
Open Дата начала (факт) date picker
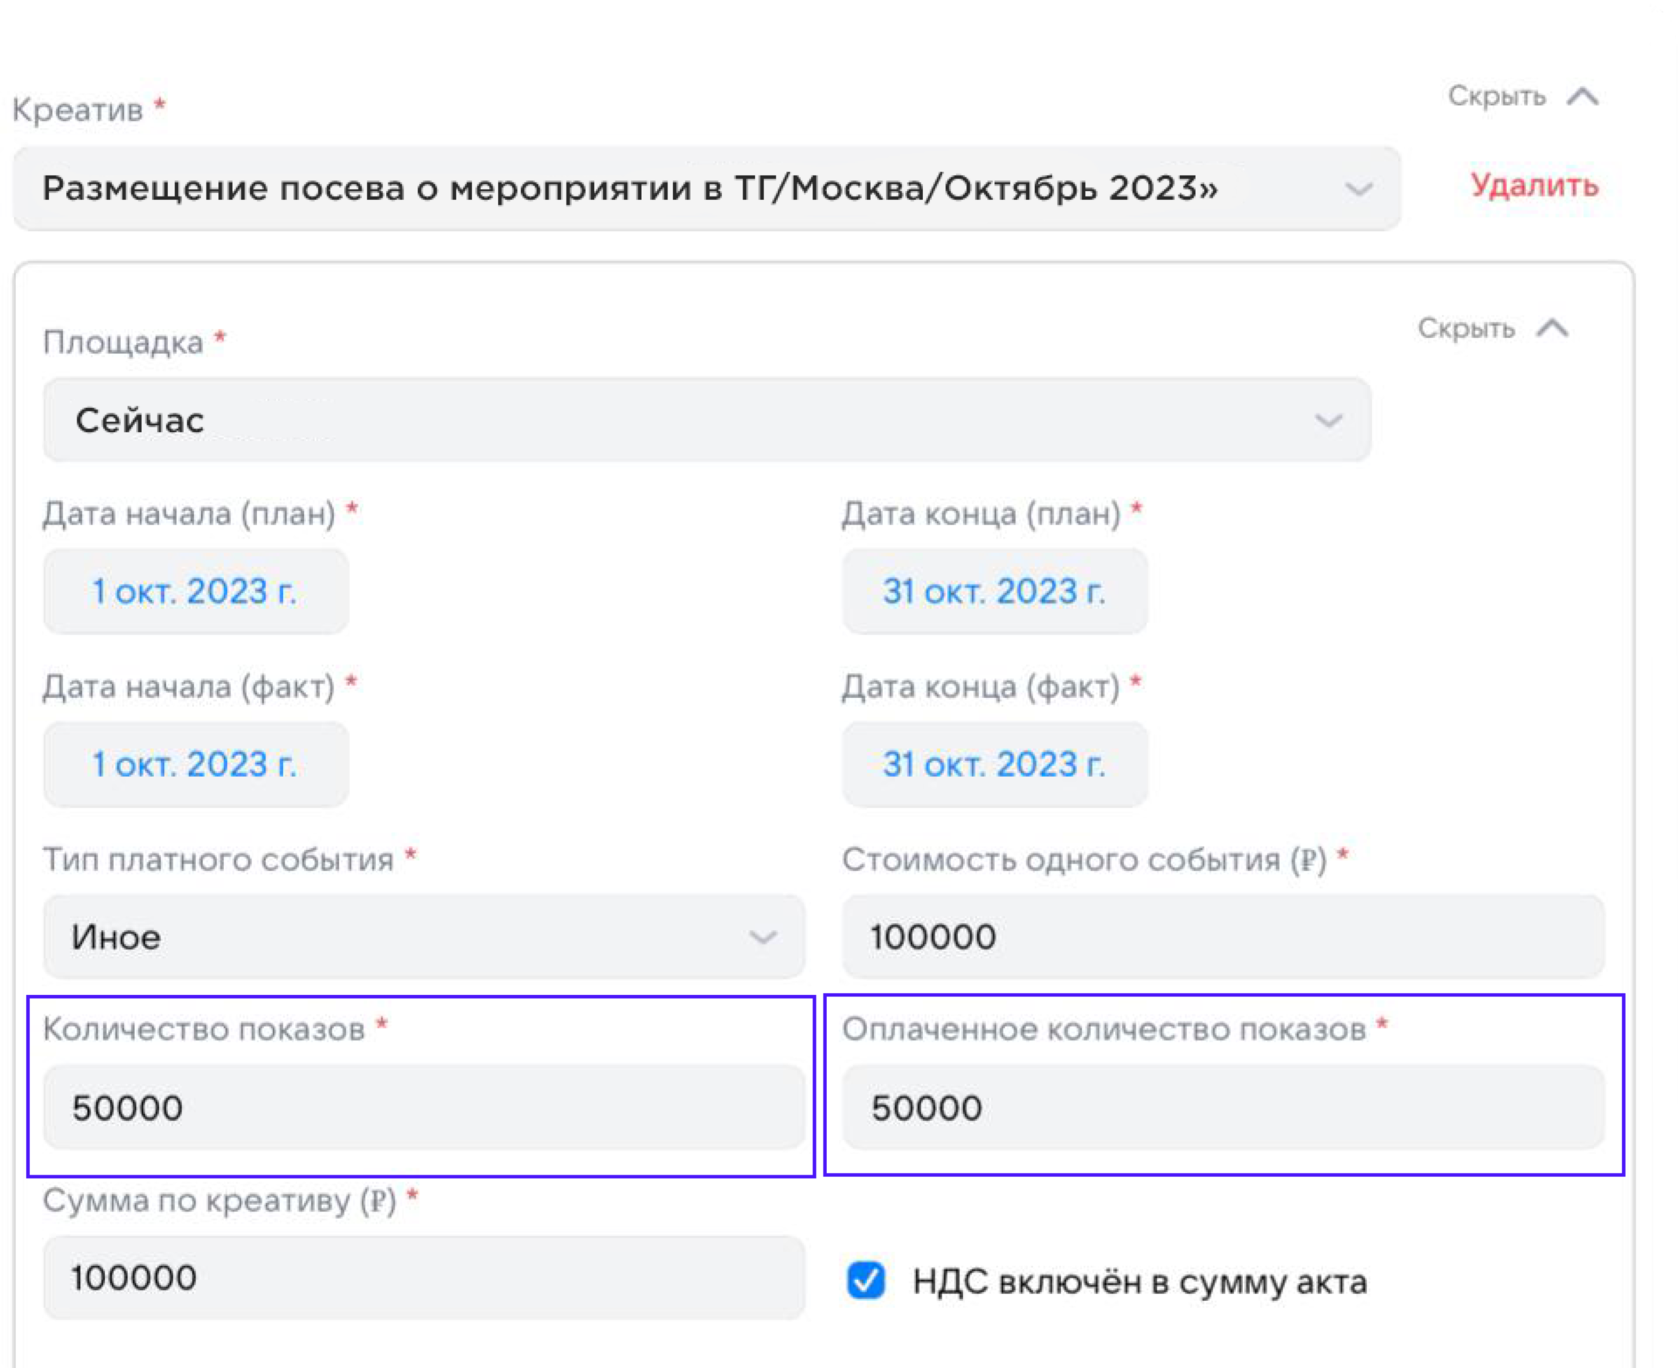point(195,764)
